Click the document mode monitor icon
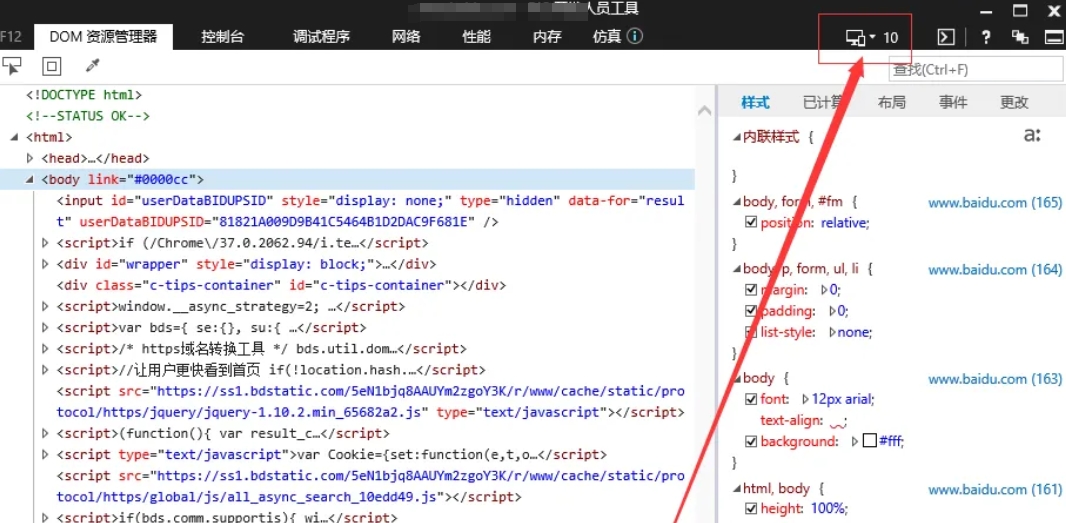 855,37
